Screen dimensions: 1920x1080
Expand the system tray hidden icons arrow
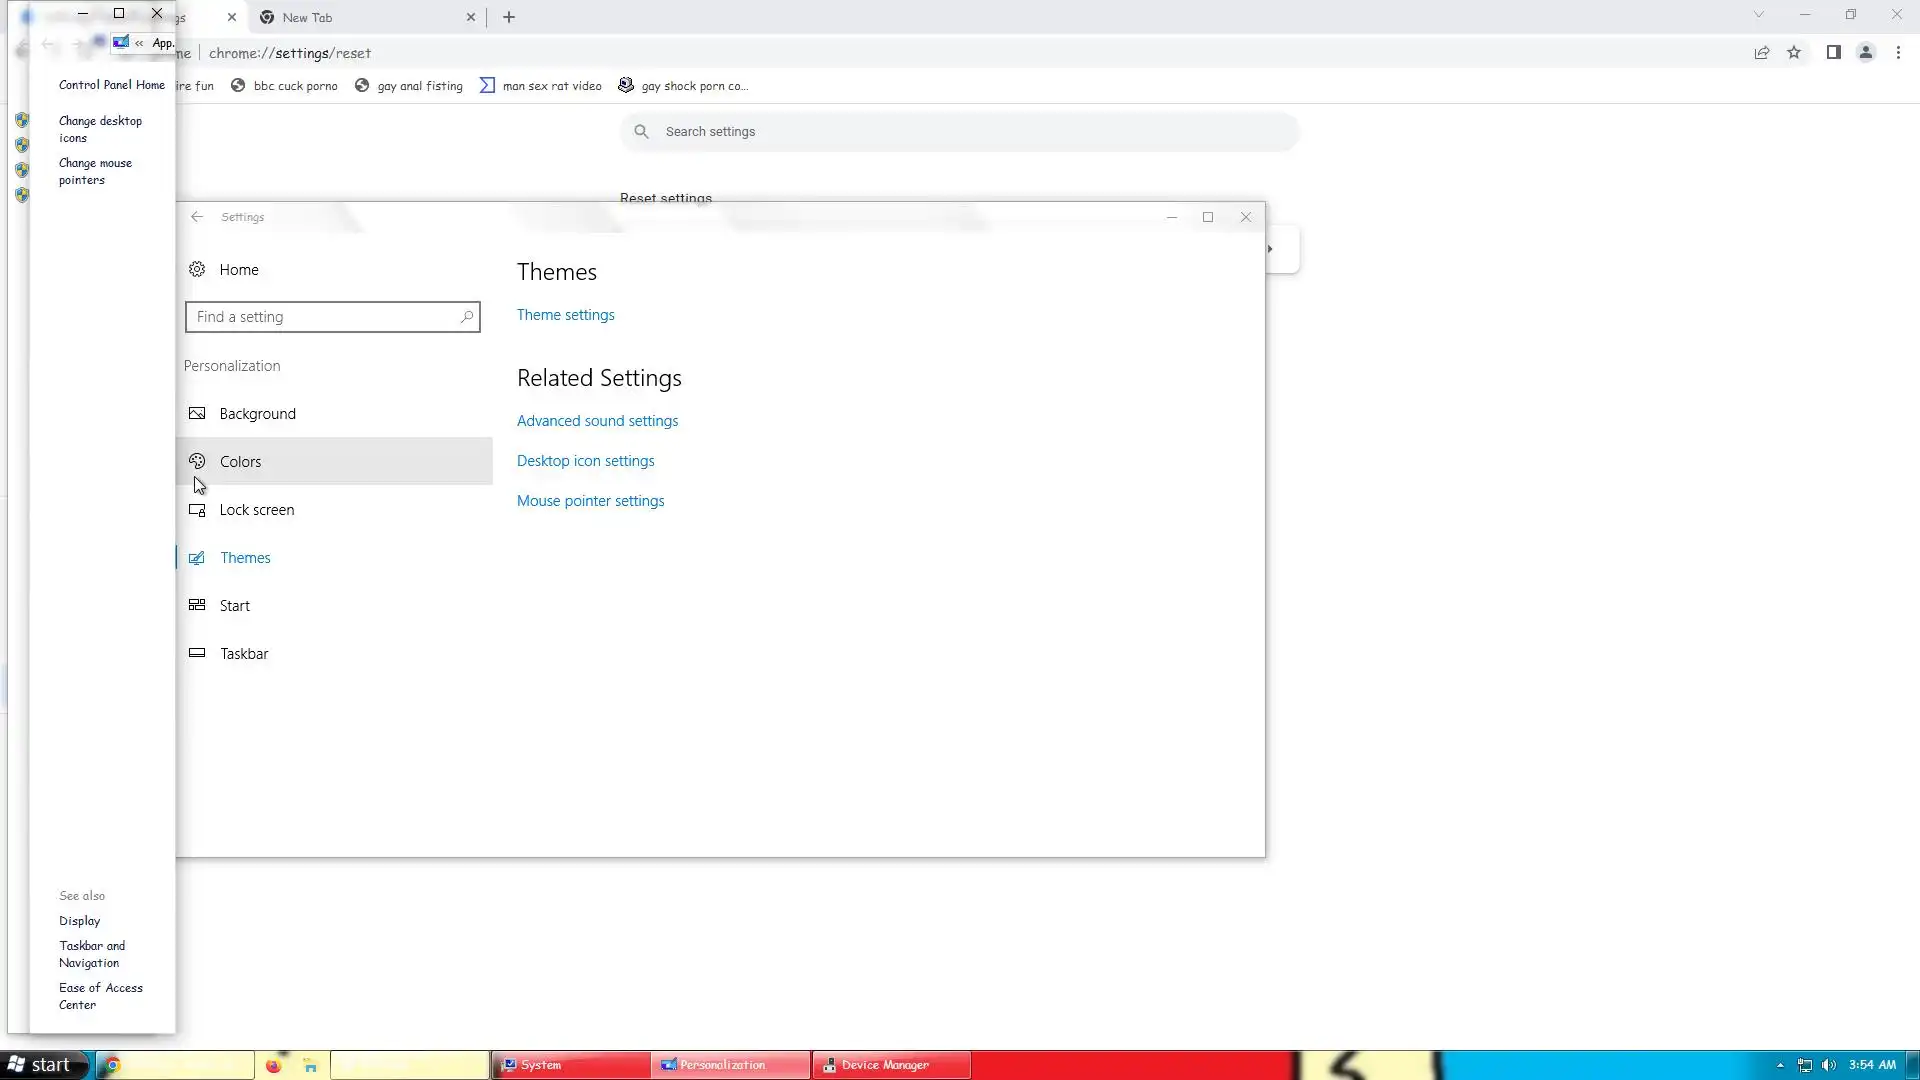1780,1065
